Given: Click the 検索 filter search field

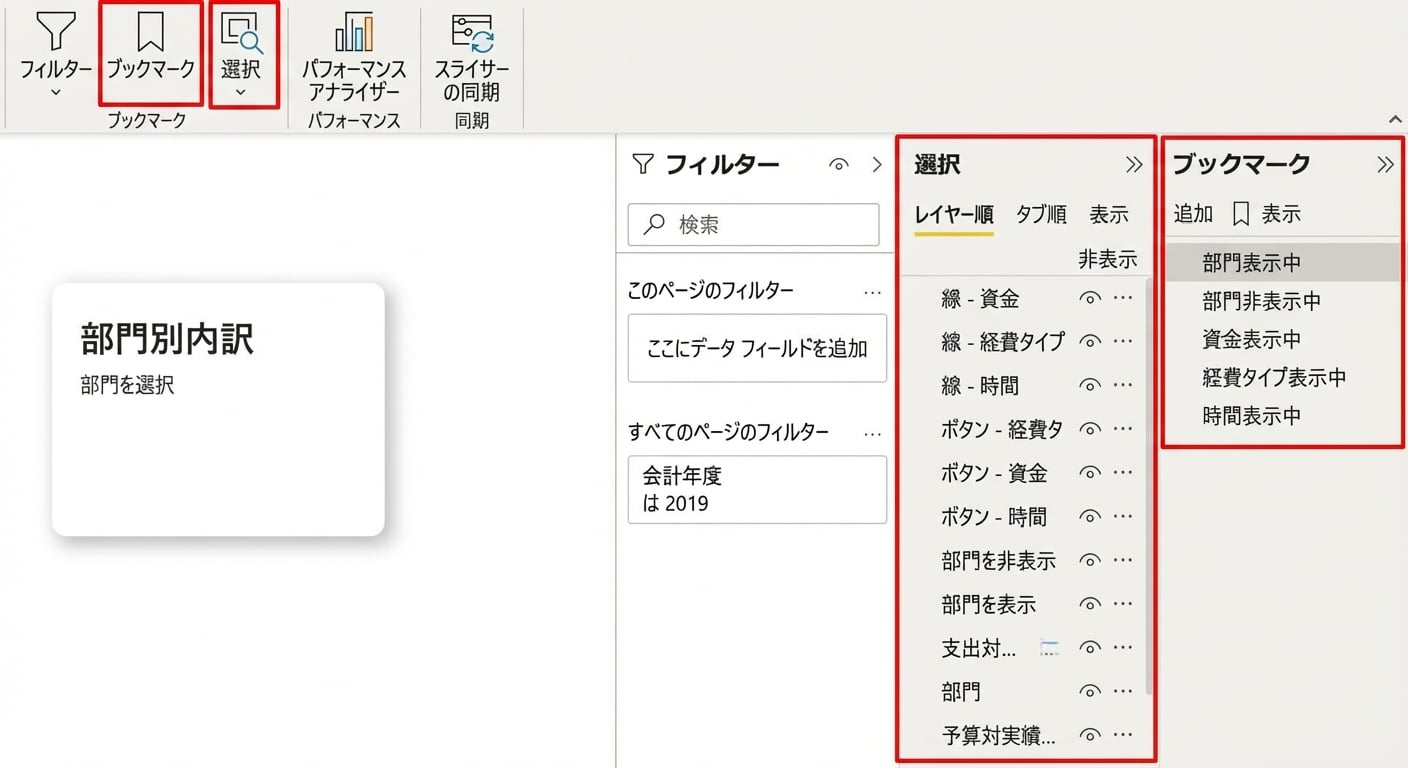Looking at the screenshot, I should [x=753, y=225].
